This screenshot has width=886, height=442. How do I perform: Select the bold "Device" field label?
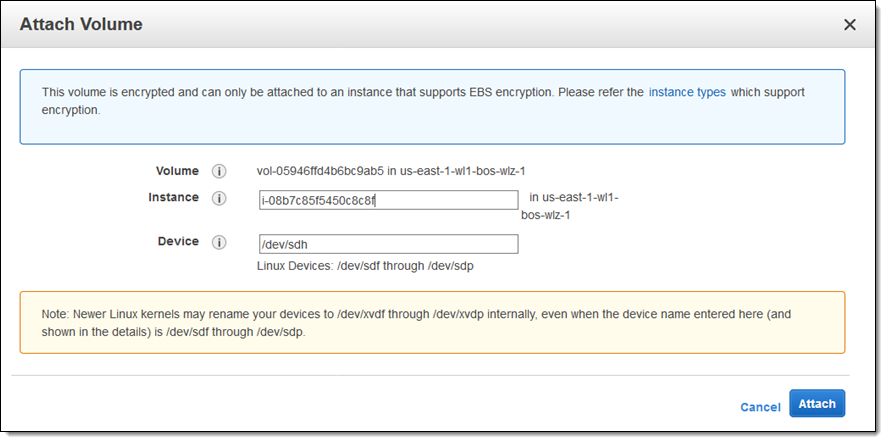point(177,242)
